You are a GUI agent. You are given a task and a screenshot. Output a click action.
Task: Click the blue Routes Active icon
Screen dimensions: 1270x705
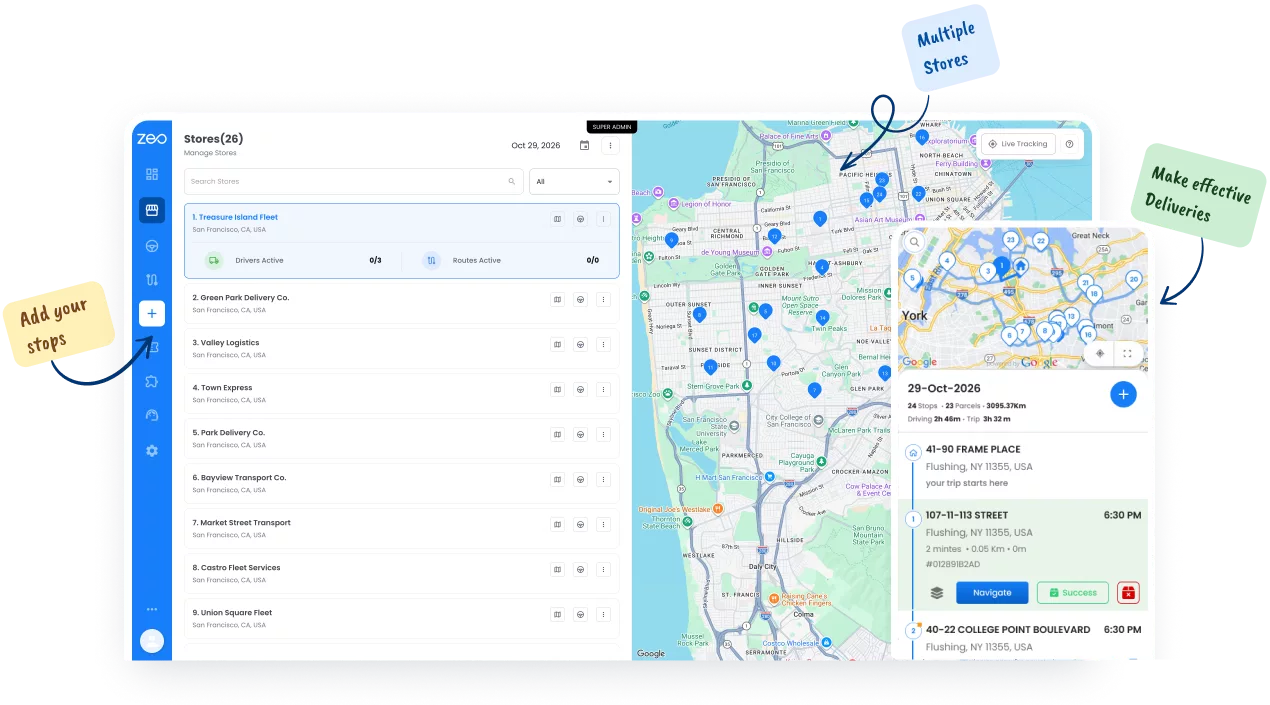click(431, 260)
